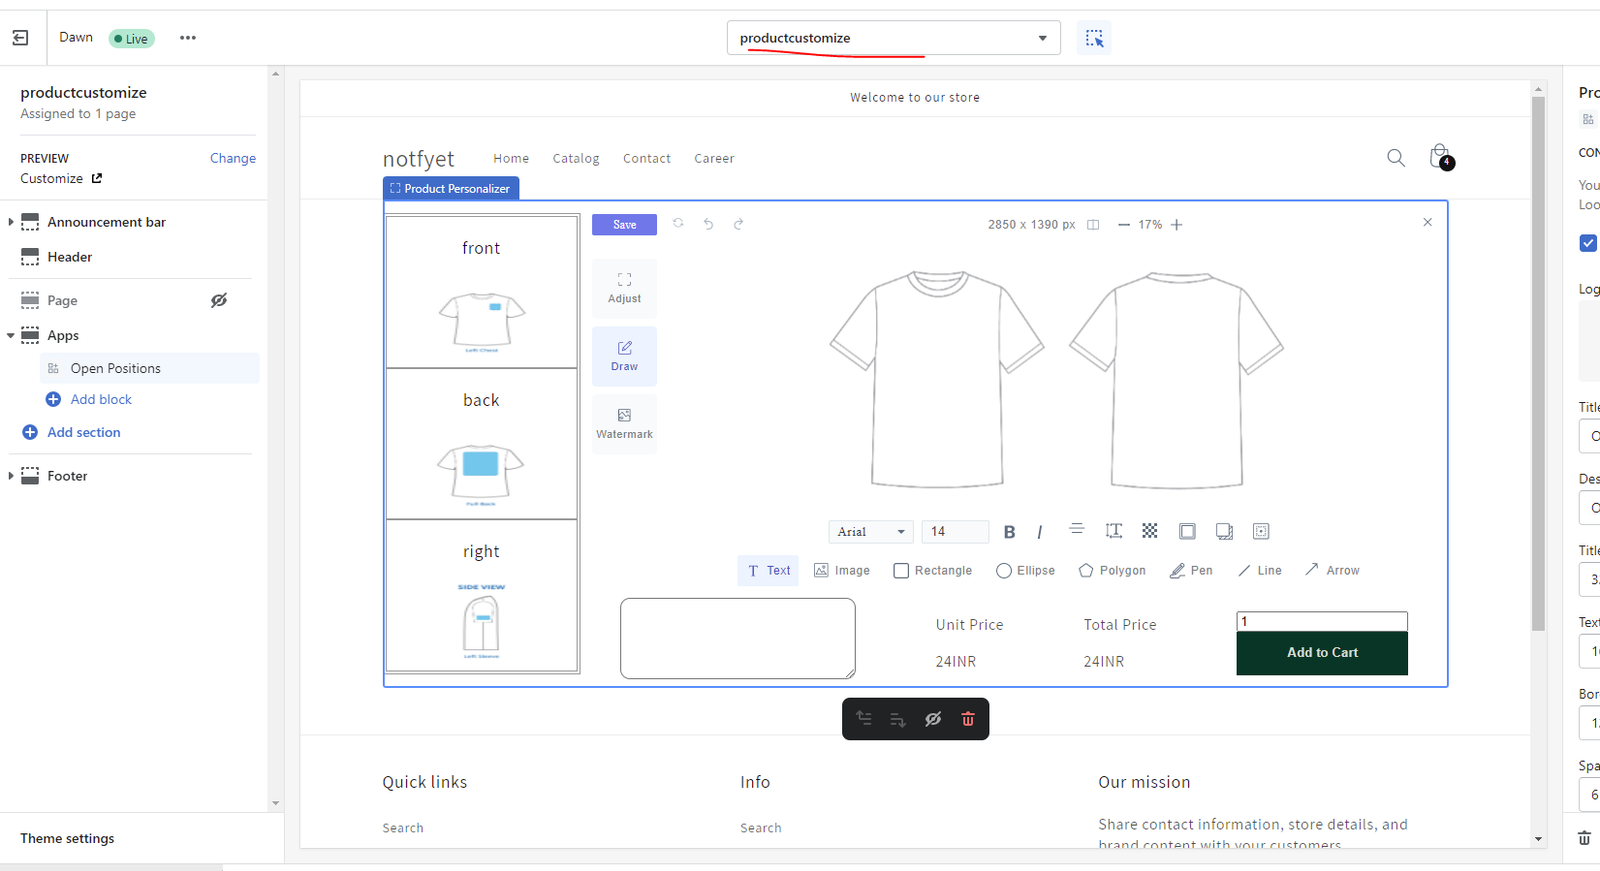
Task: Click the reset/refresh icon beside Save
Action: click(678, 224)
